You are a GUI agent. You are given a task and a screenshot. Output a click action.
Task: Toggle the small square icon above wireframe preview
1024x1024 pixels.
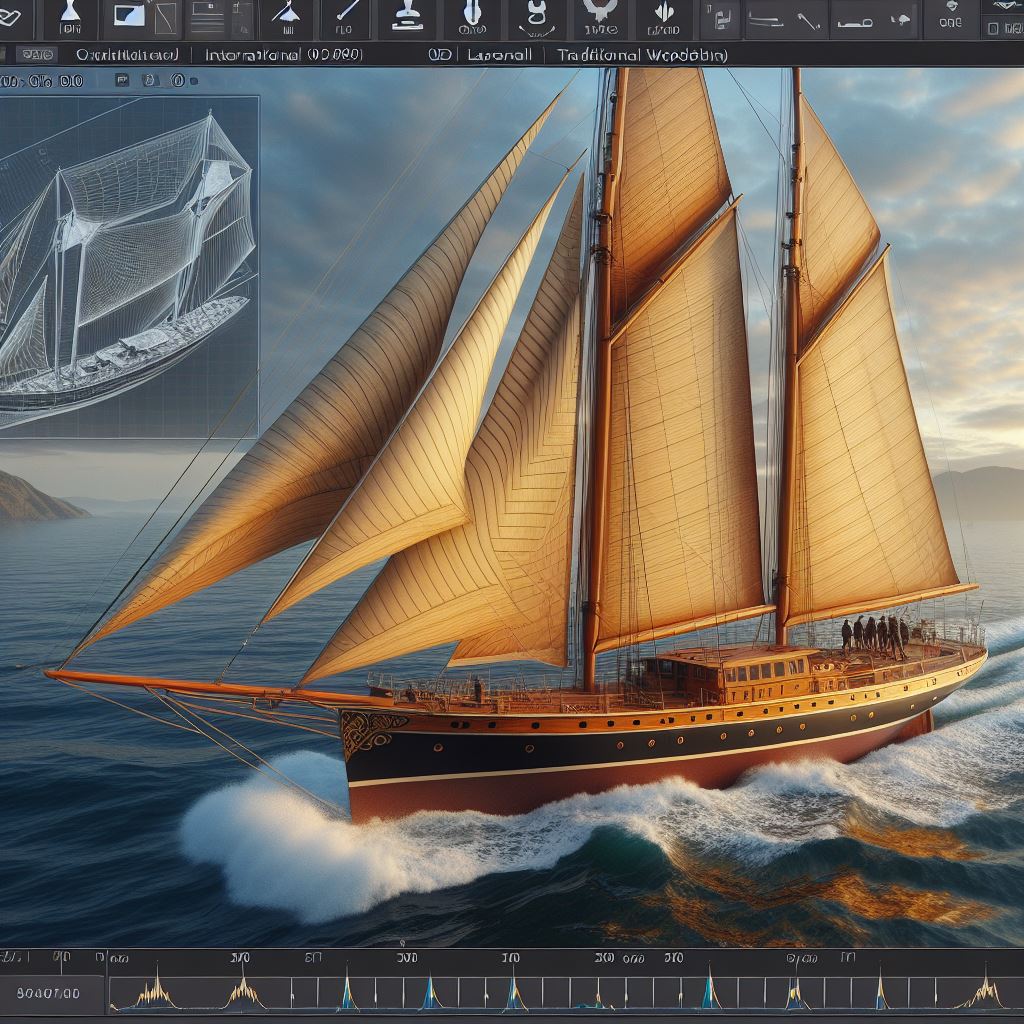pos(122,81)
